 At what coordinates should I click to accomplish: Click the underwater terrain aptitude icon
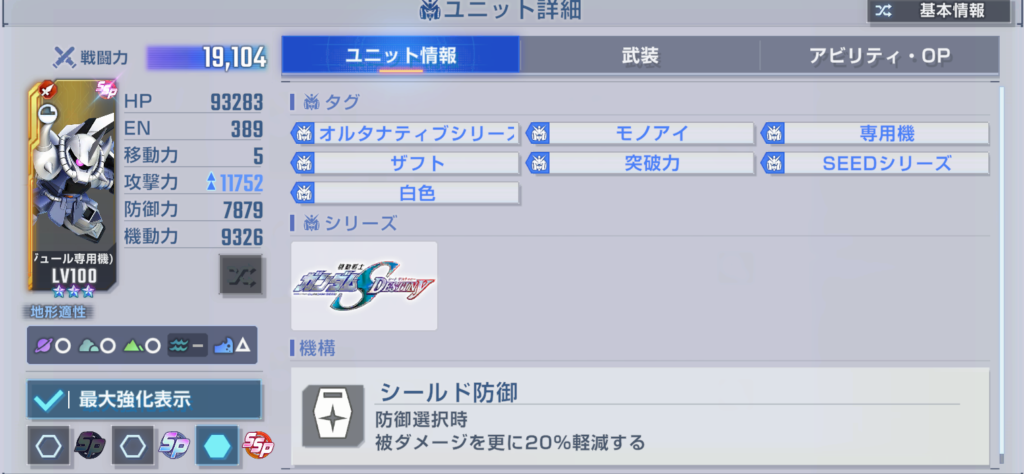(187, 345)
